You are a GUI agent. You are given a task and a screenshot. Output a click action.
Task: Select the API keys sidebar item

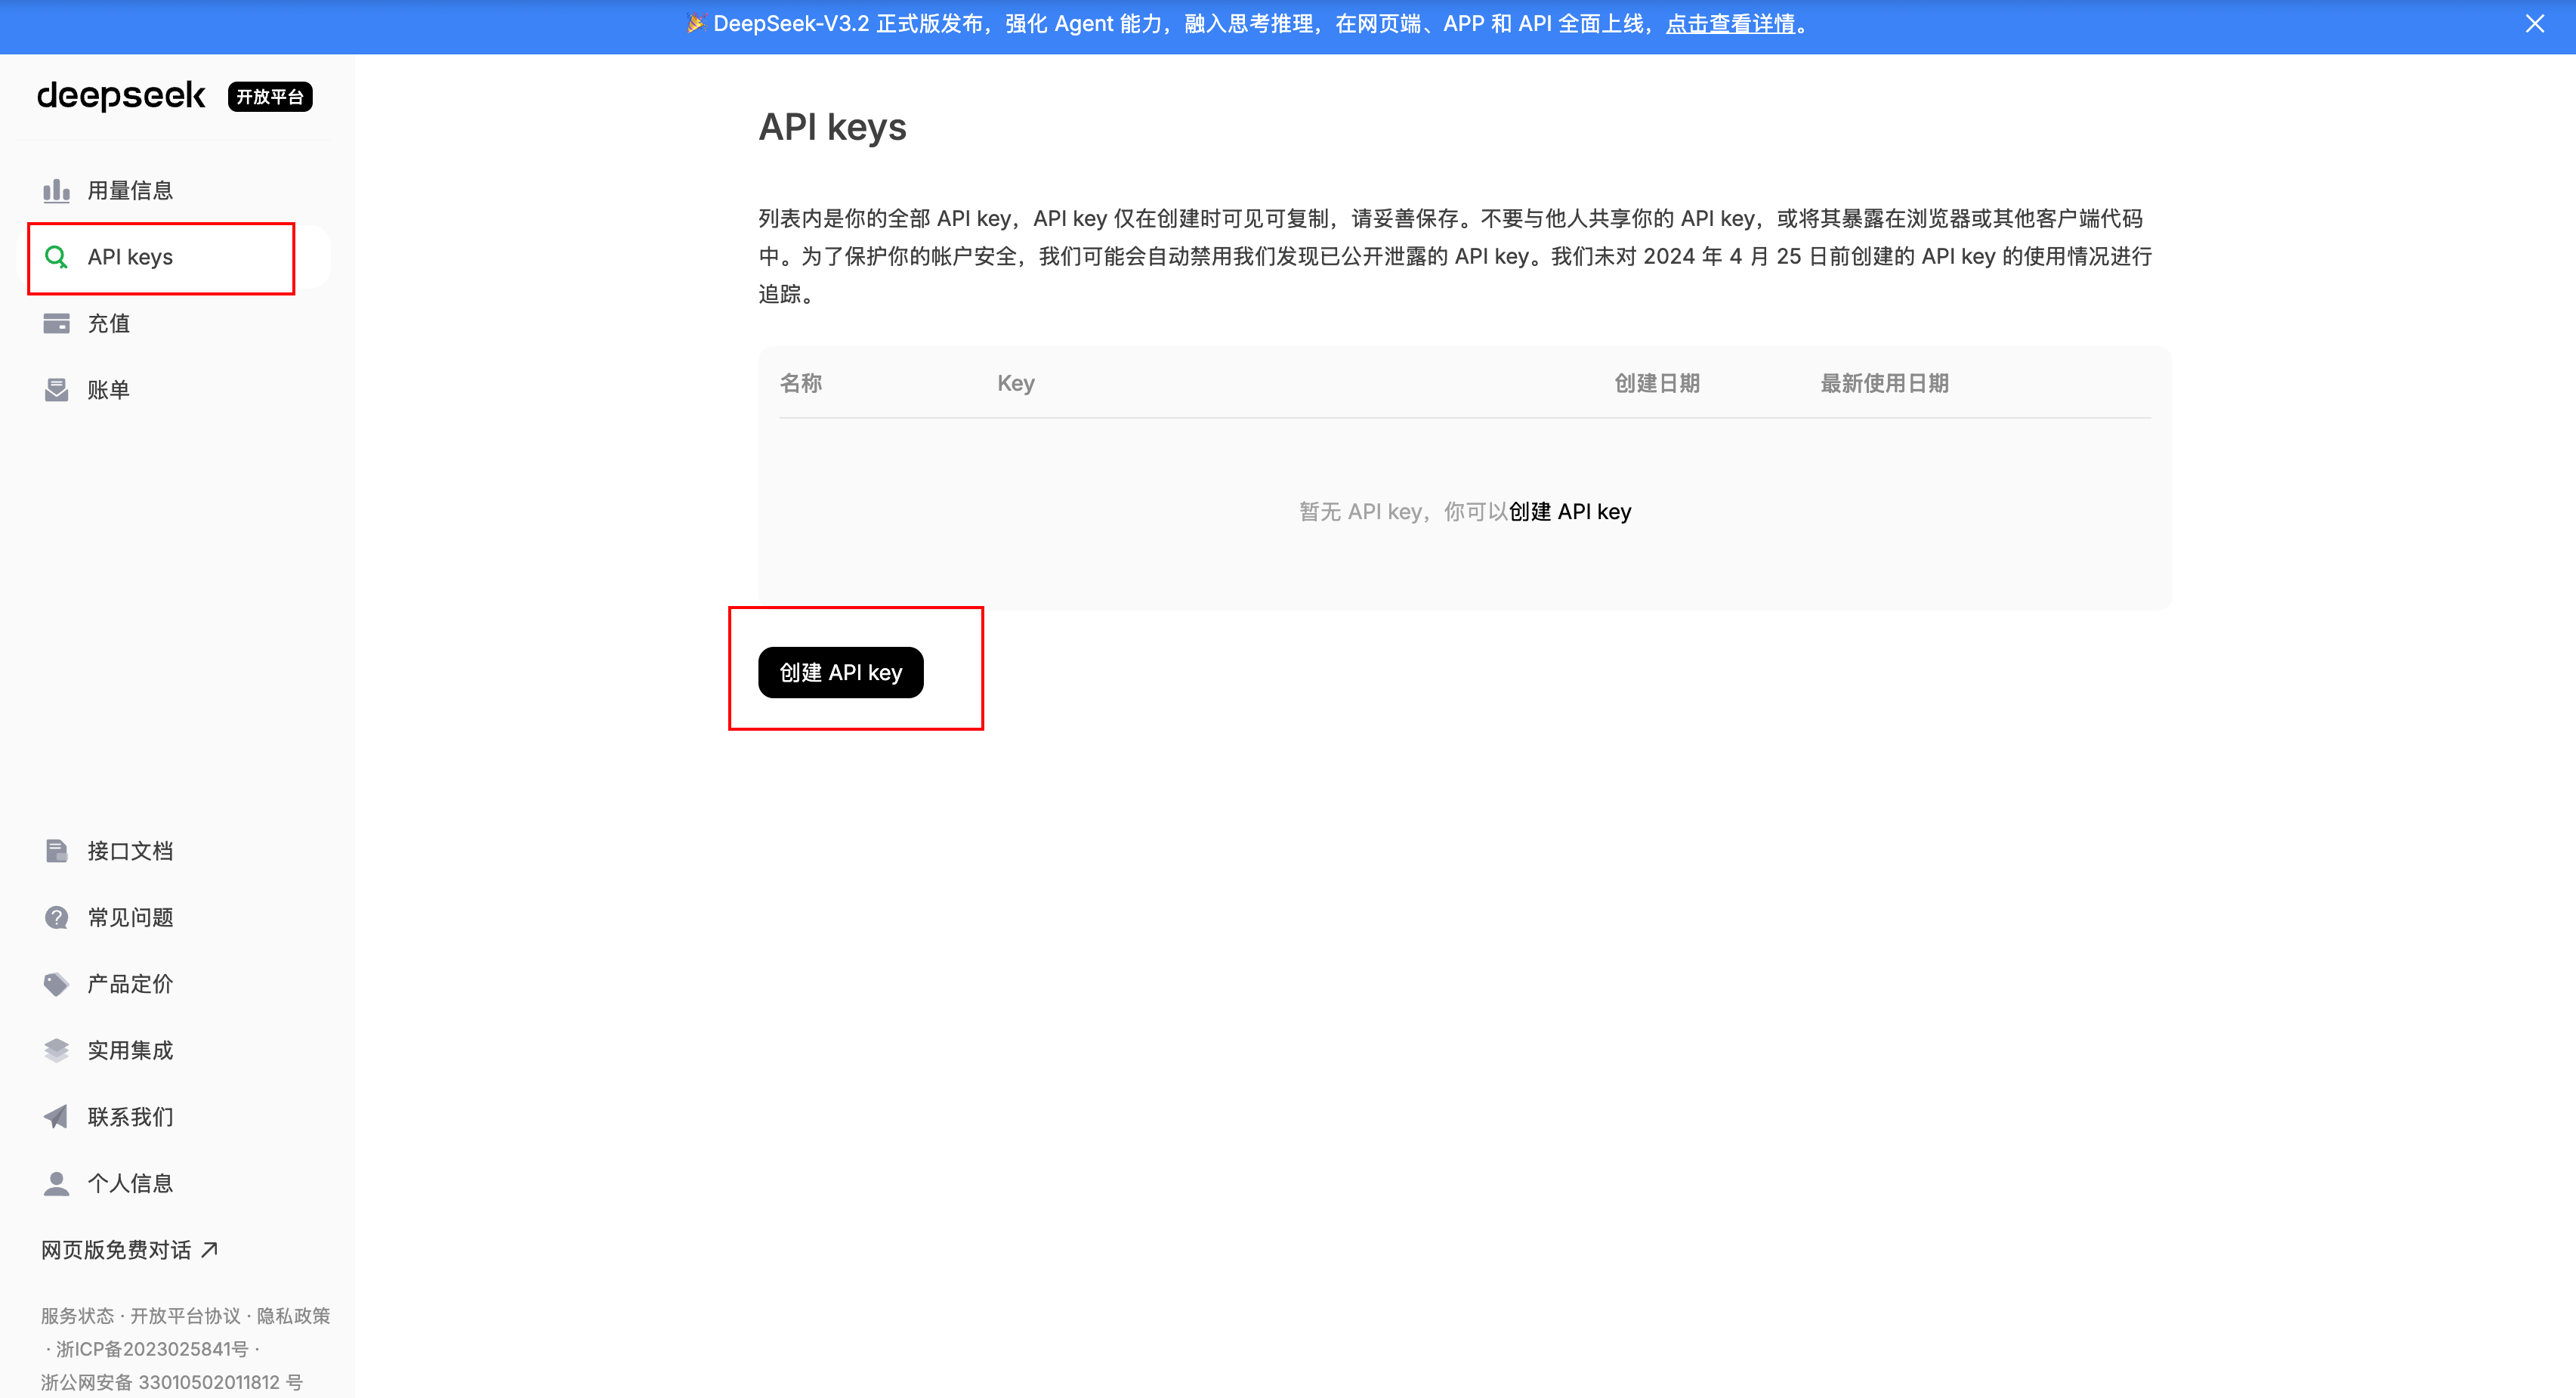130,257
